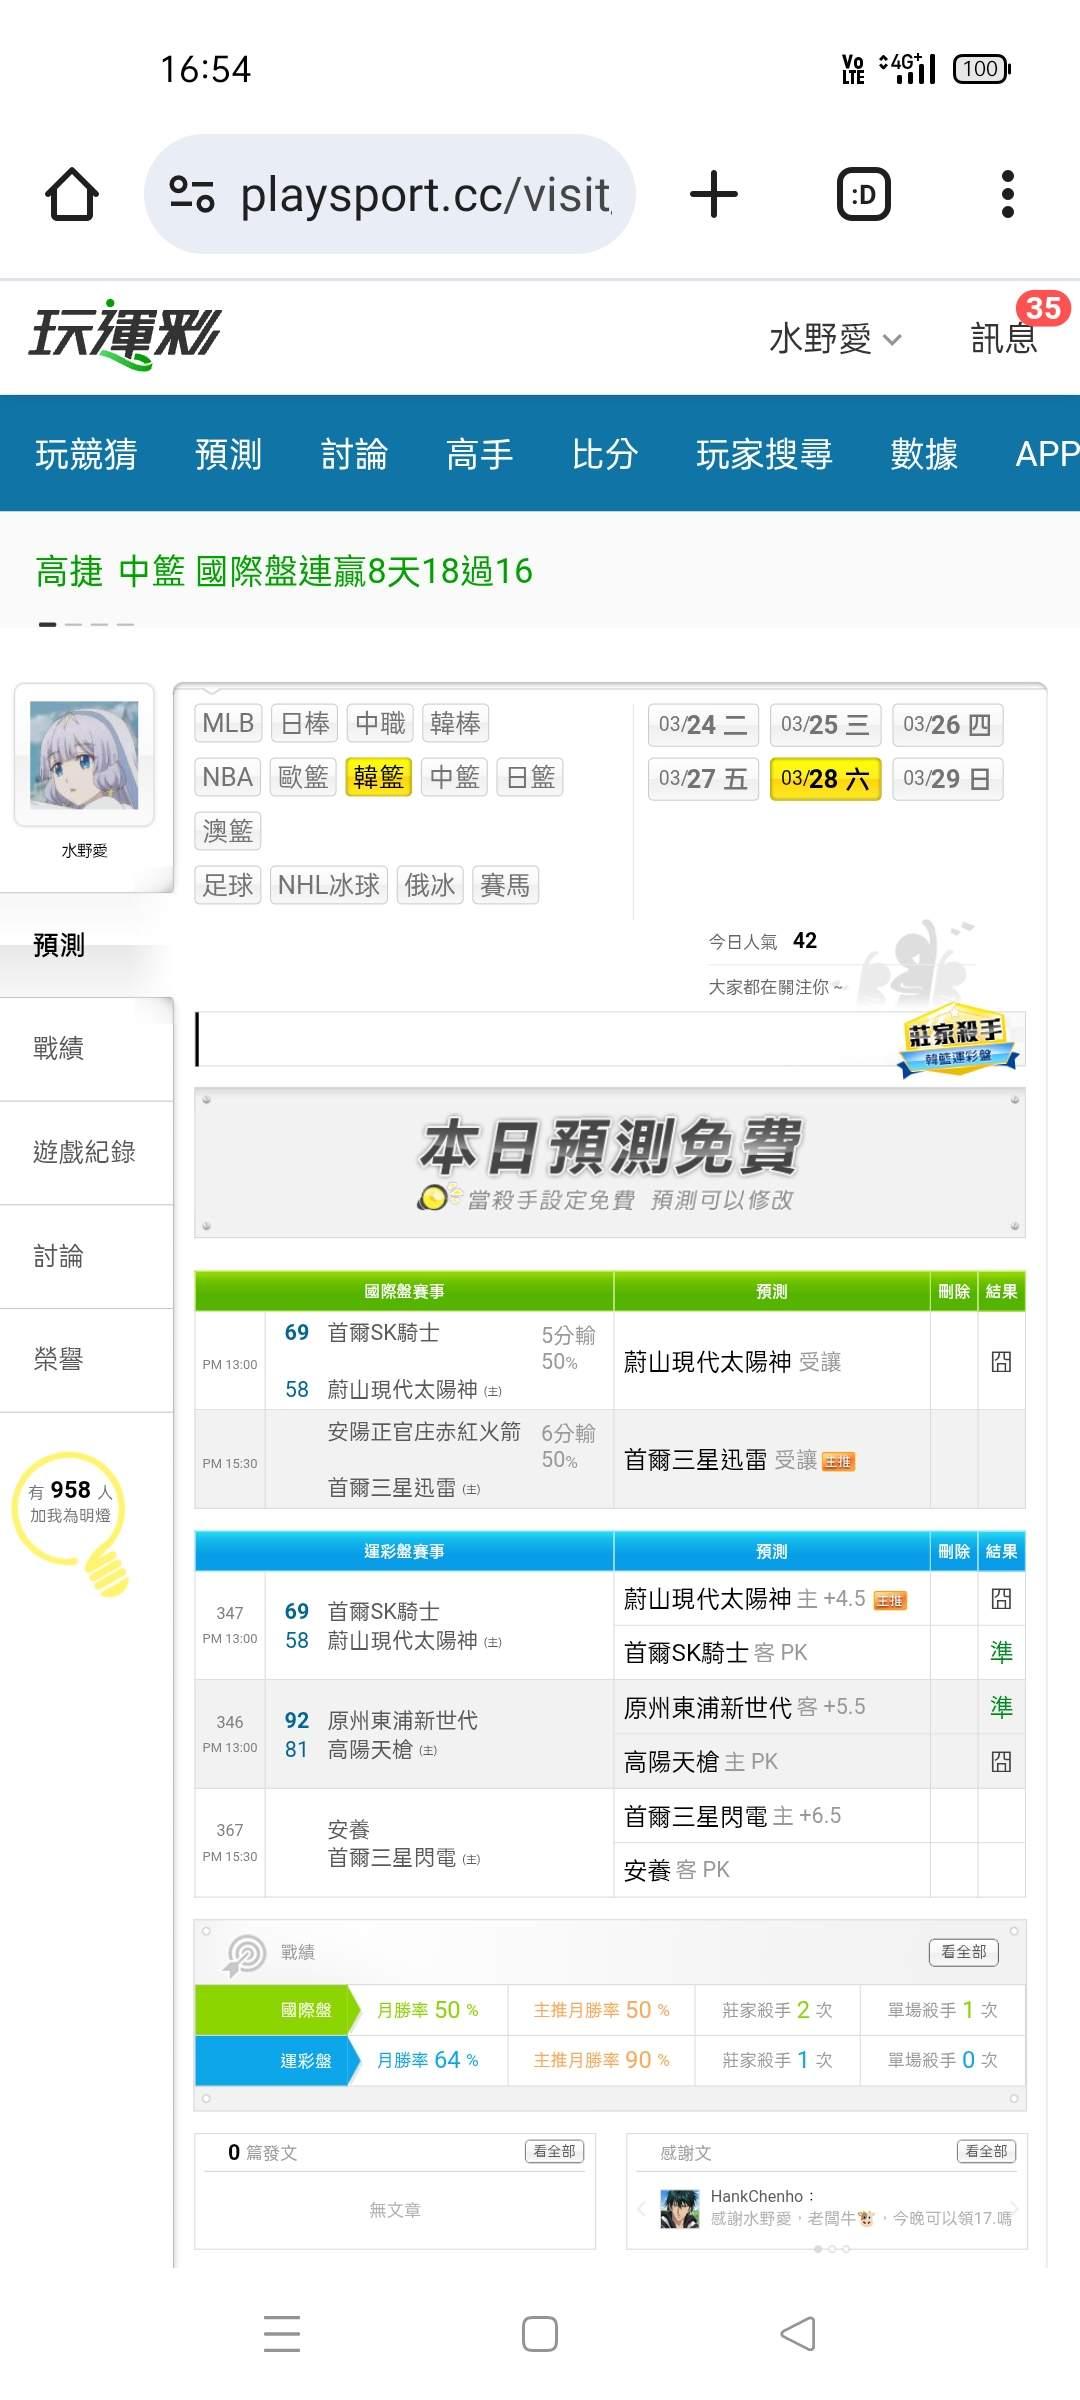
Task: Click the 本日預測免費 banner
Action: (x=610, y=1163)
